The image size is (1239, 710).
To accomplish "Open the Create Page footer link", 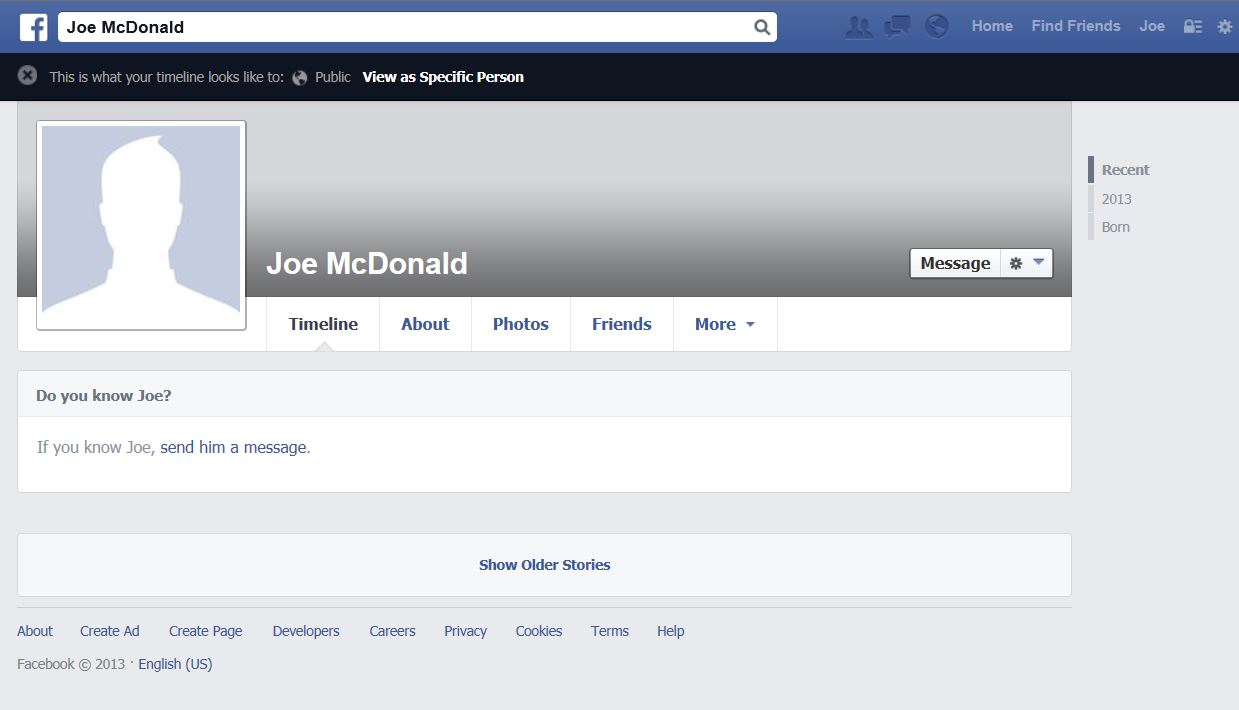I will (x=206, y=631).
